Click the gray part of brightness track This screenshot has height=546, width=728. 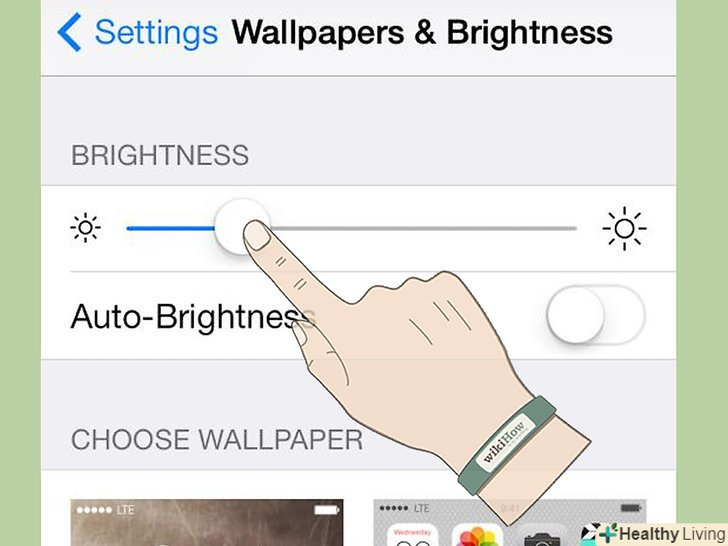pos(423,228)
